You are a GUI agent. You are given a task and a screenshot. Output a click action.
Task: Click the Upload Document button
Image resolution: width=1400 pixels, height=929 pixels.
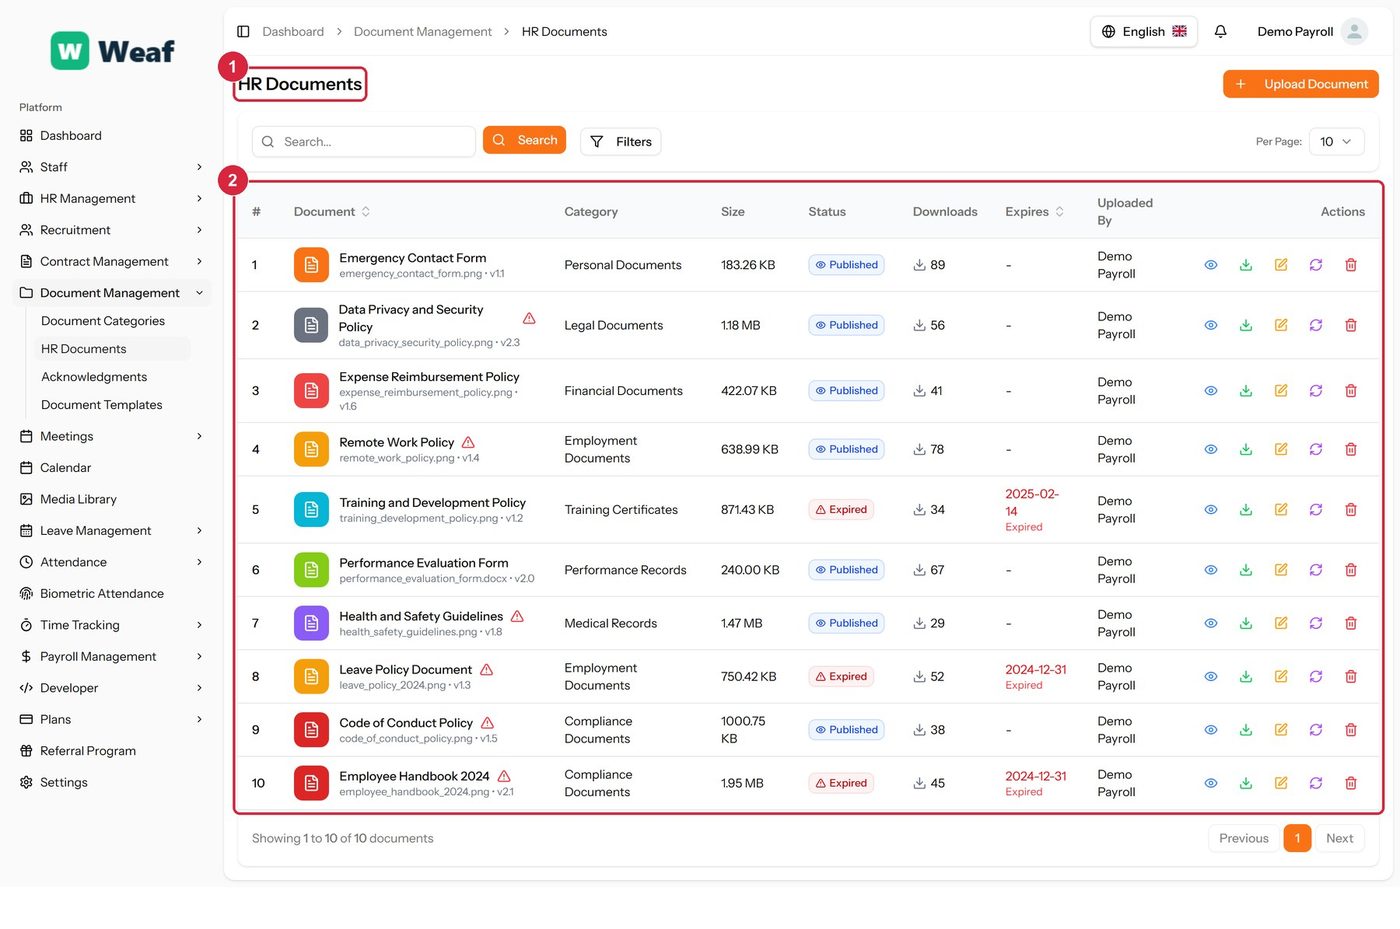pos(1300,84)
